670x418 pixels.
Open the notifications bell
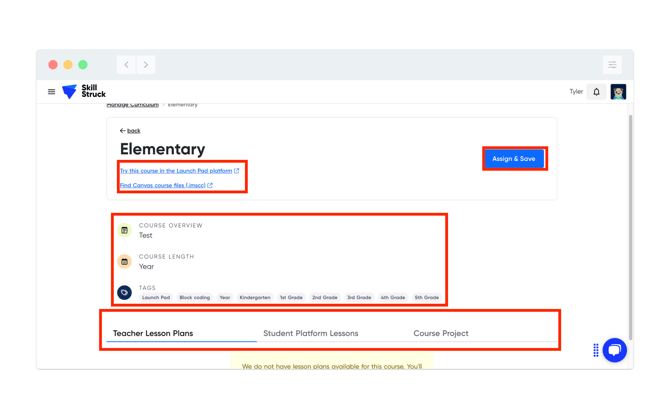(597, 92)
